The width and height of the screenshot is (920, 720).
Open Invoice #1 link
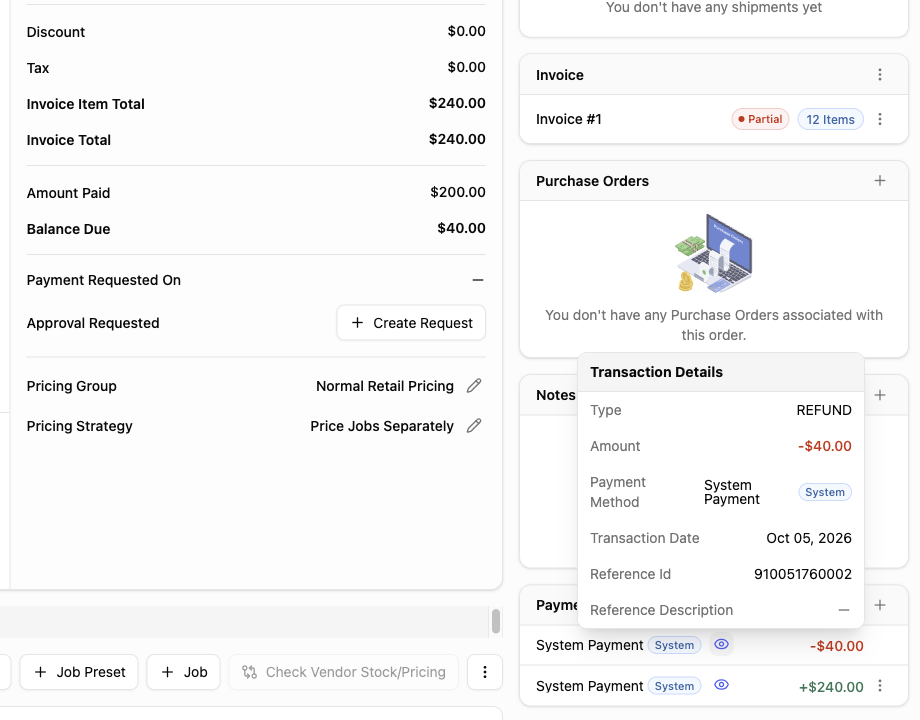(x=569, y=119)
